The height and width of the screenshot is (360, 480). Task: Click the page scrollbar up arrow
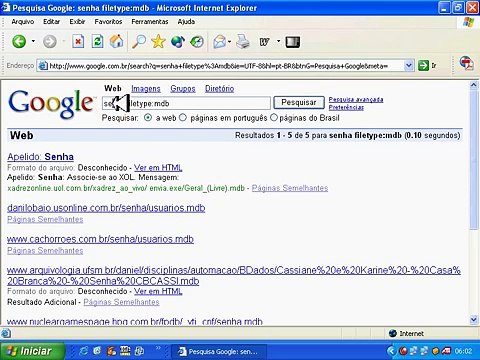(474, 85)
